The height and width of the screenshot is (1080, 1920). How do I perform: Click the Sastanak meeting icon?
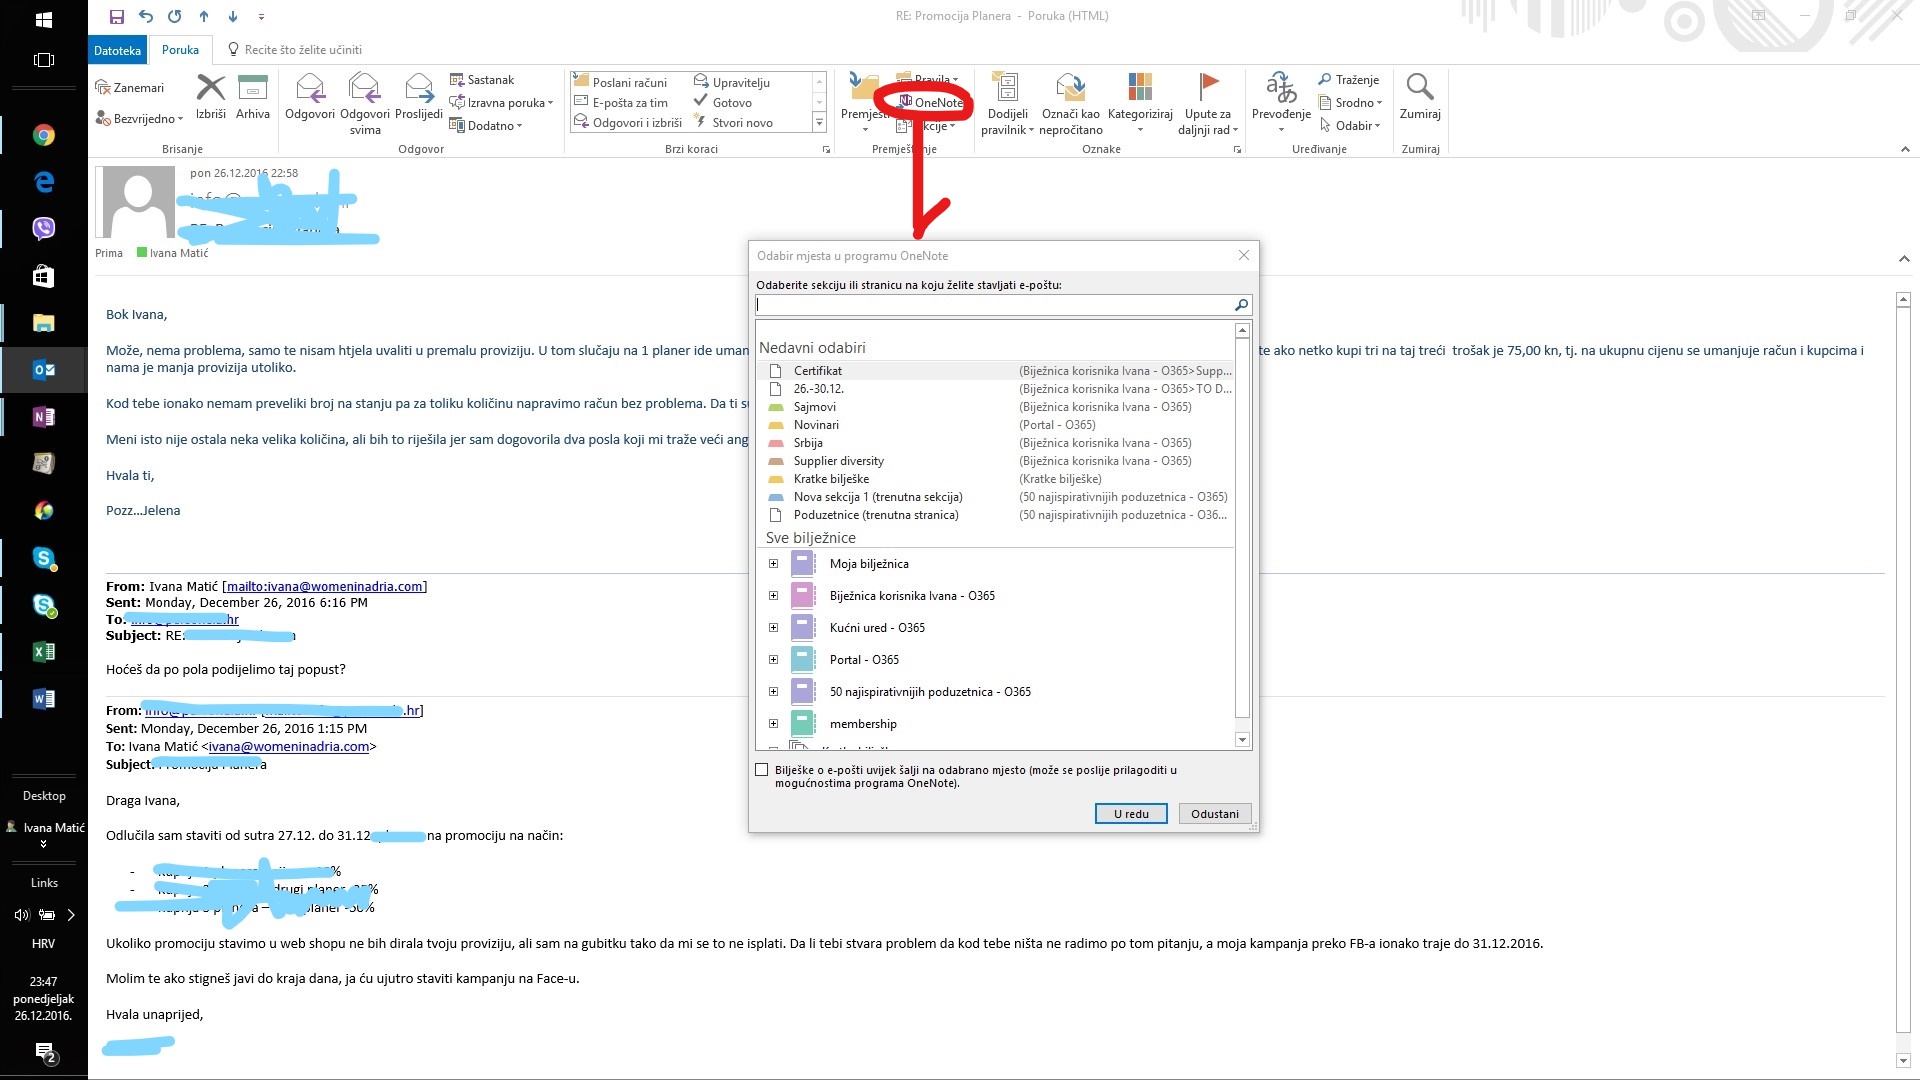[457, 80]
